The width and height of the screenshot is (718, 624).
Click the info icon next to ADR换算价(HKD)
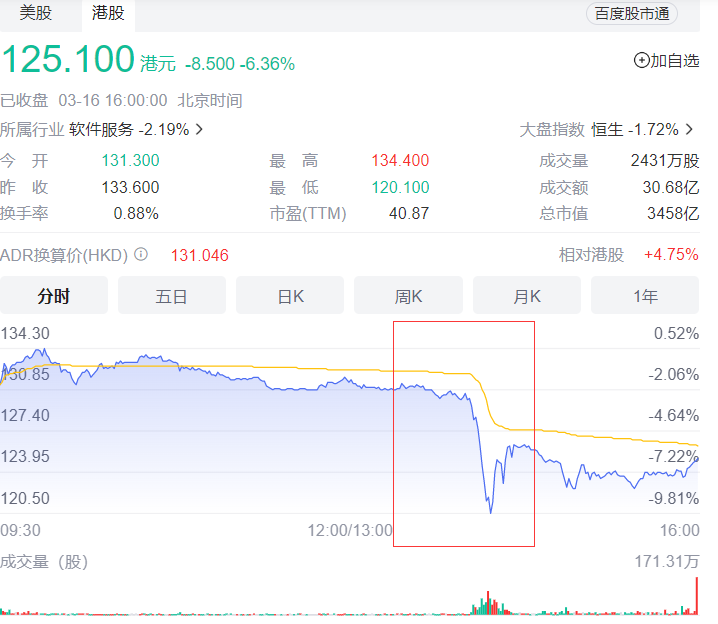point(141,254)
